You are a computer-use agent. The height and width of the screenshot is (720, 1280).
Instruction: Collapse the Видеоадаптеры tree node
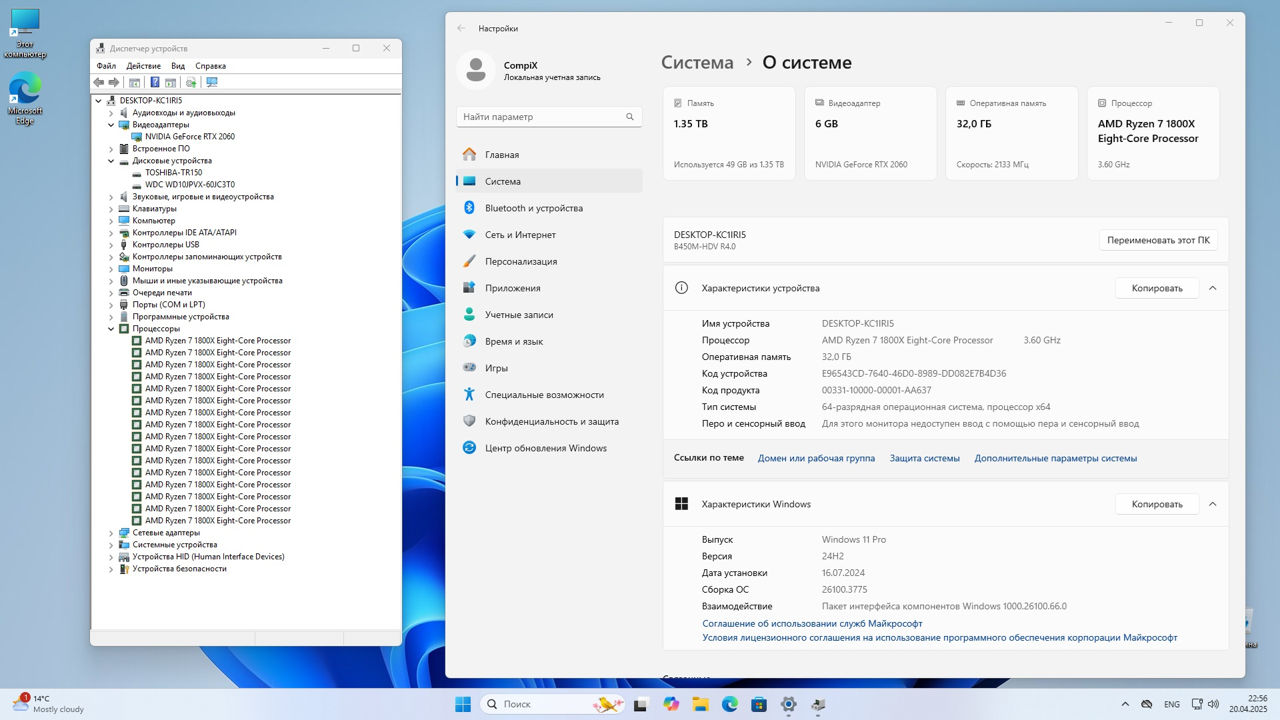pyautogui.click(x=111, y=125)
